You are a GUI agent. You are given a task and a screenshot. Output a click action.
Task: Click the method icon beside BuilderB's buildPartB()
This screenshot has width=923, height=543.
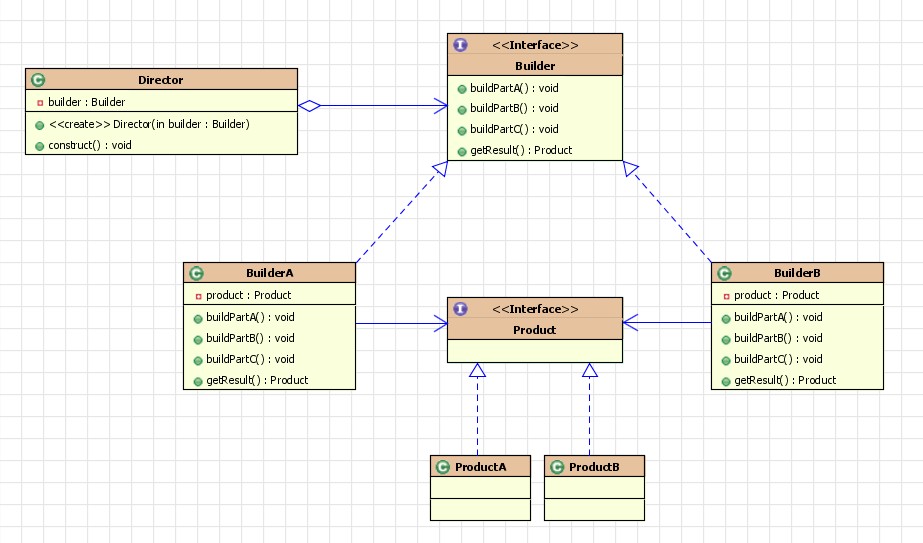726,340
